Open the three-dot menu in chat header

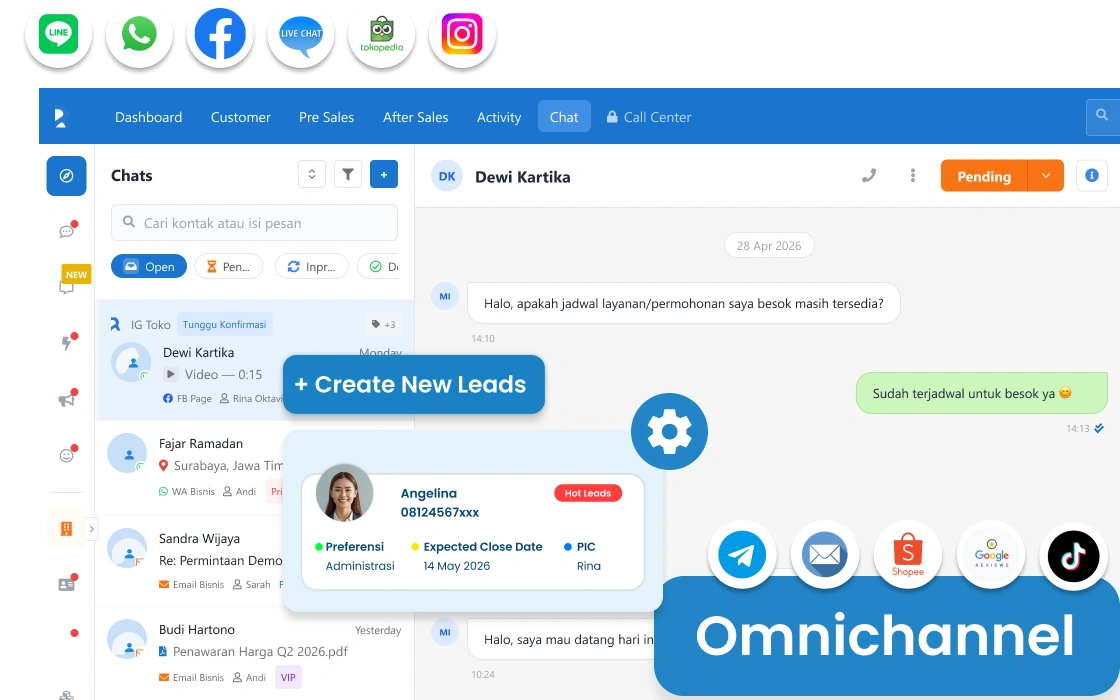[913, 176]
